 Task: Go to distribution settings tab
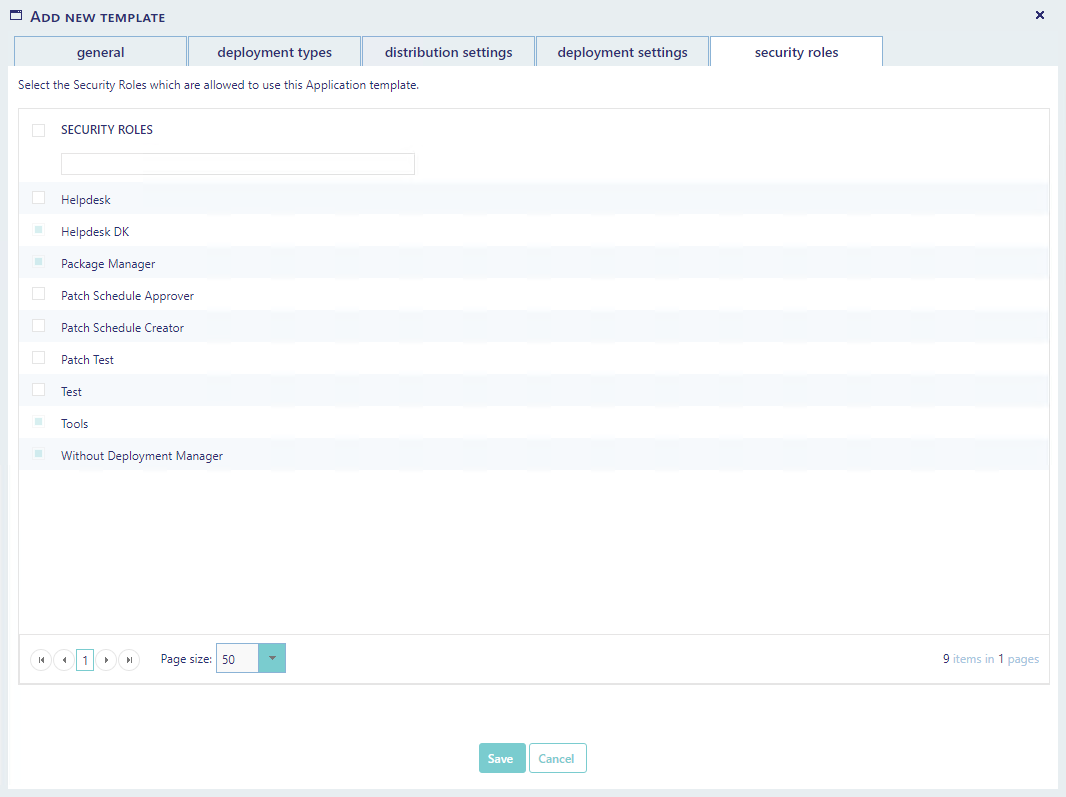(448, 52)
